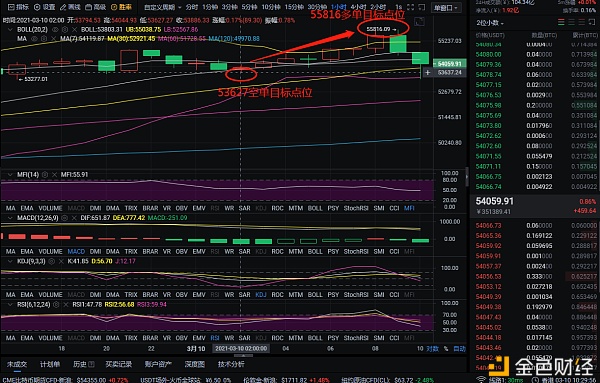Toggle 对数 logarithmic scale

click(x=433, y=349)
